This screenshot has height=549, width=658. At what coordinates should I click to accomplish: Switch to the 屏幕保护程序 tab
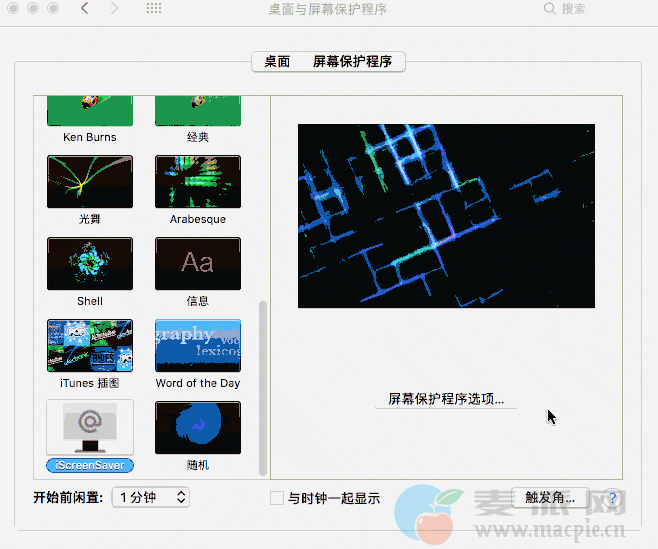(352, 62)
